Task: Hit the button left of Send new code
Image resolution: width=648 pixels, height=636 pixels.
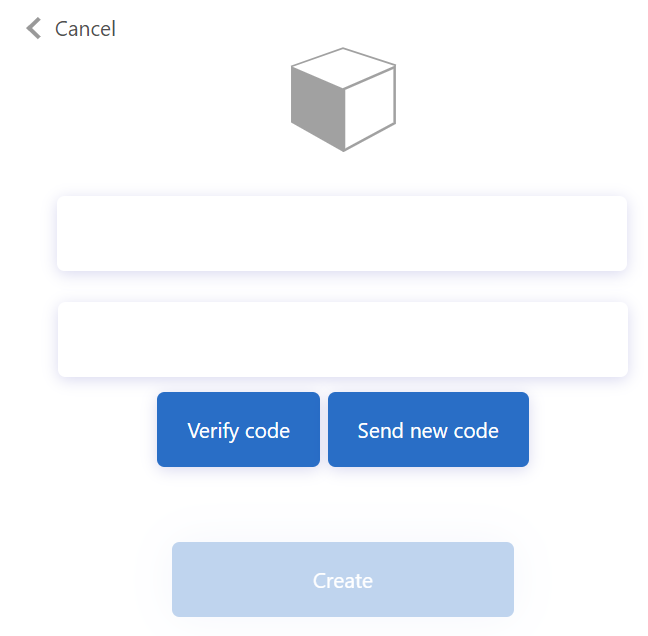Action: 238,430
